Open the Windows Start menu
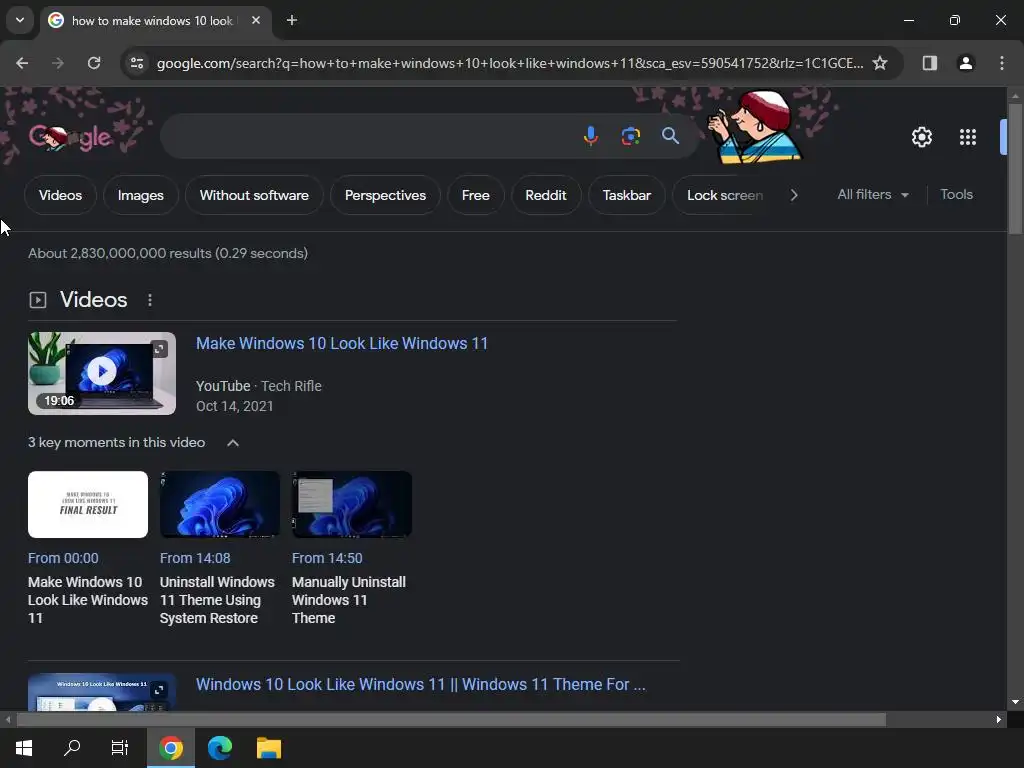The image size is (1024, 768). point(24,748)
